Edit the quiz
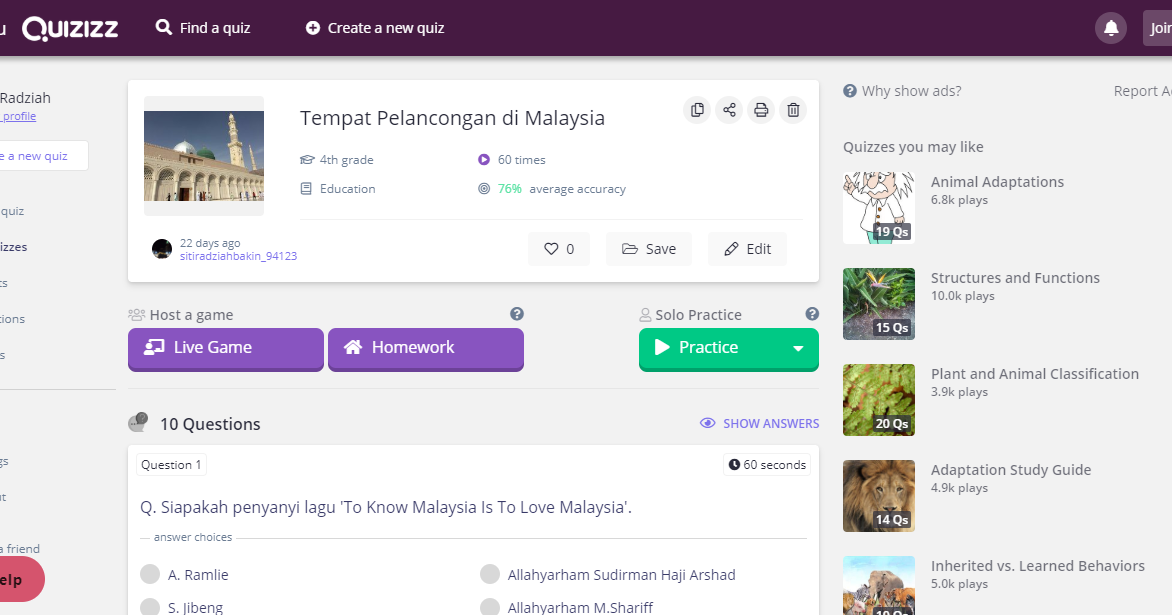The image size is (1172, 615). tap(747, 249)
